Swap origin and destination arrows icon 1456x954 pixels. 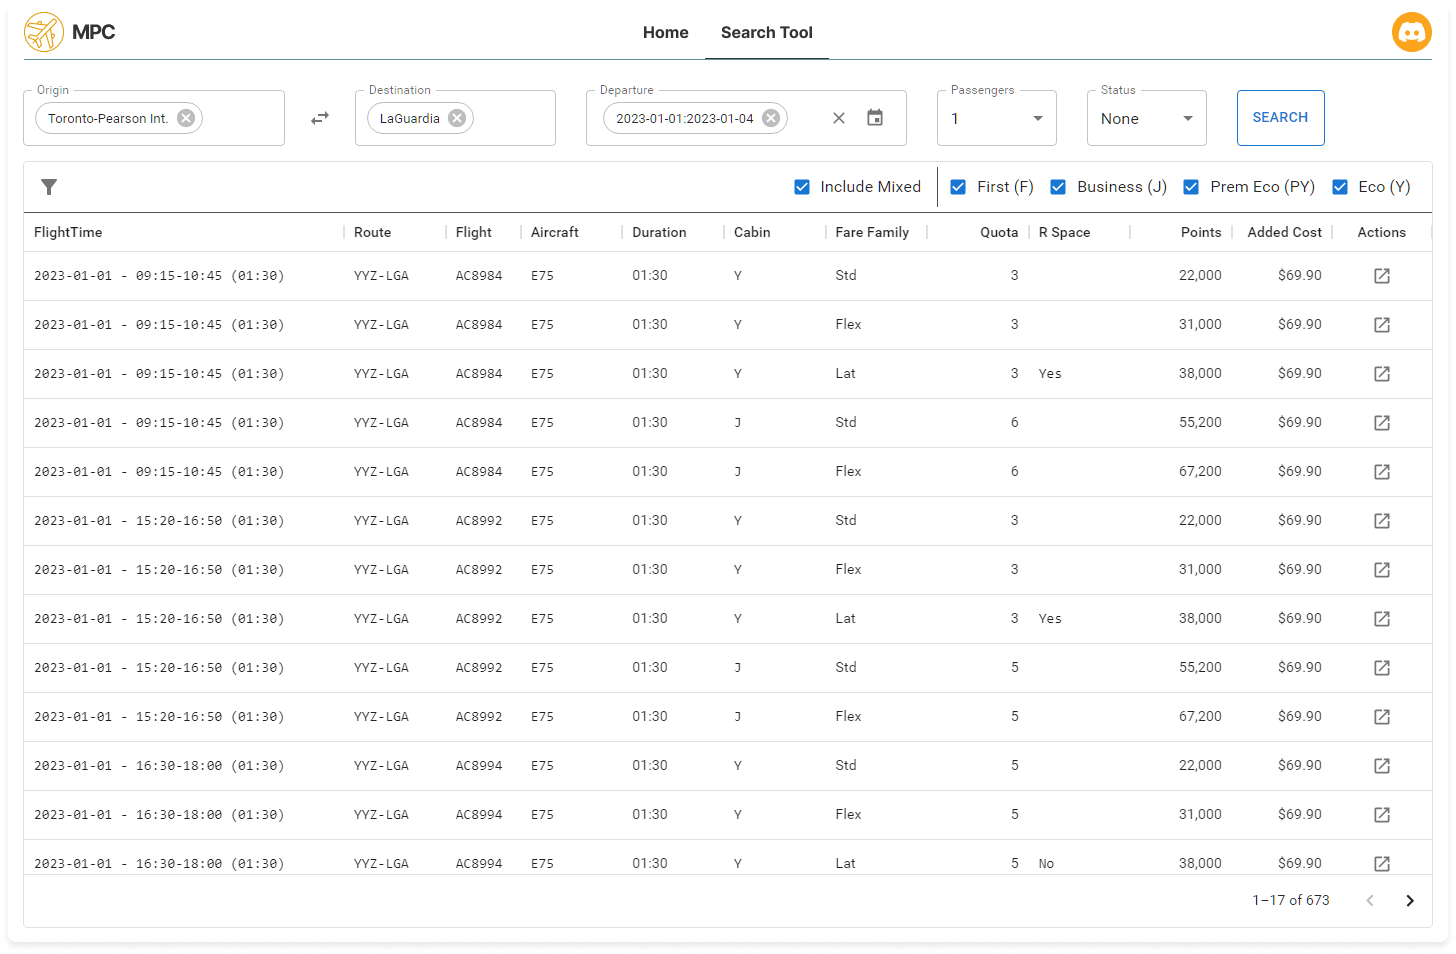[320, 118]
